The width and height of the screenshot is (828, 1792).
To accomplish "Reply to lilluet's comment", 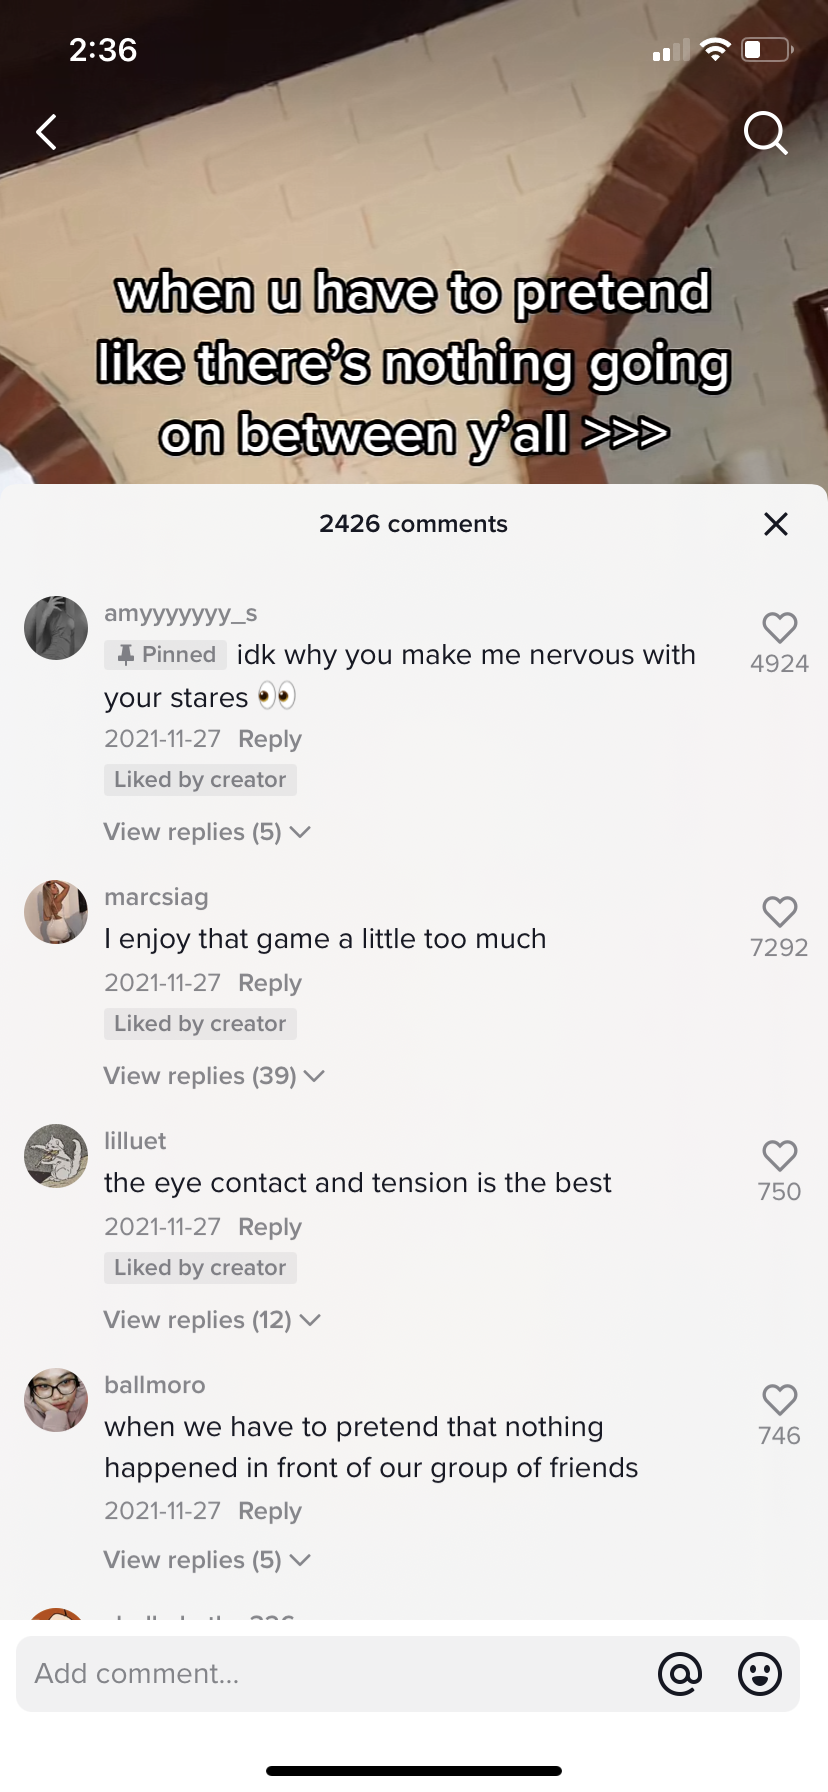I will click(270, 1227).
